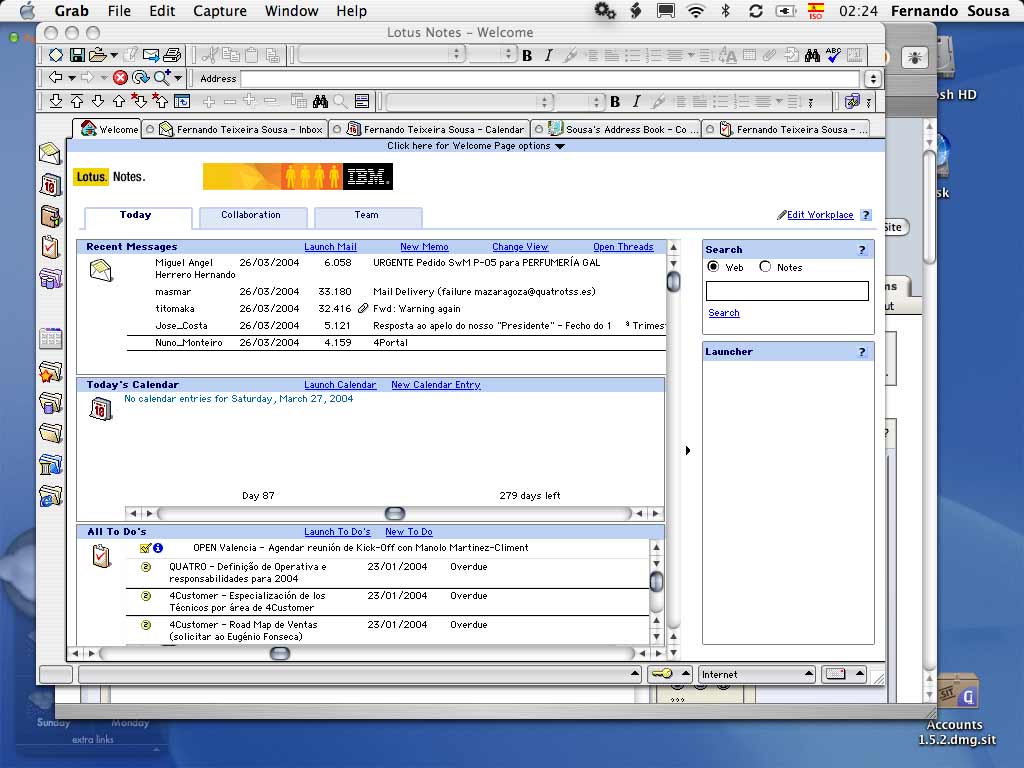This screenshot has height=768, width=1024.
Task: Click the Italic I in top toolbar
Action: click(x=549, y=56)
